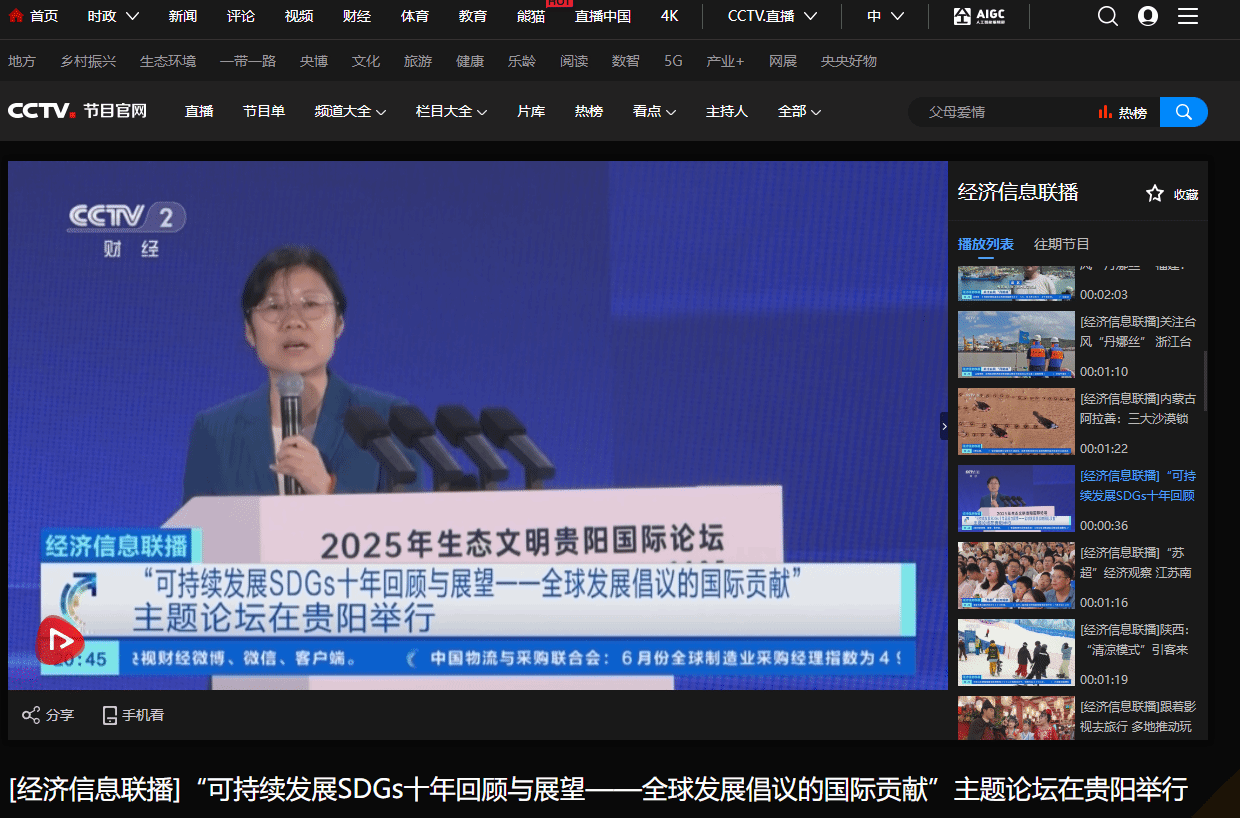
Task: Open the 产业+ link
Action: coord(725,61)
